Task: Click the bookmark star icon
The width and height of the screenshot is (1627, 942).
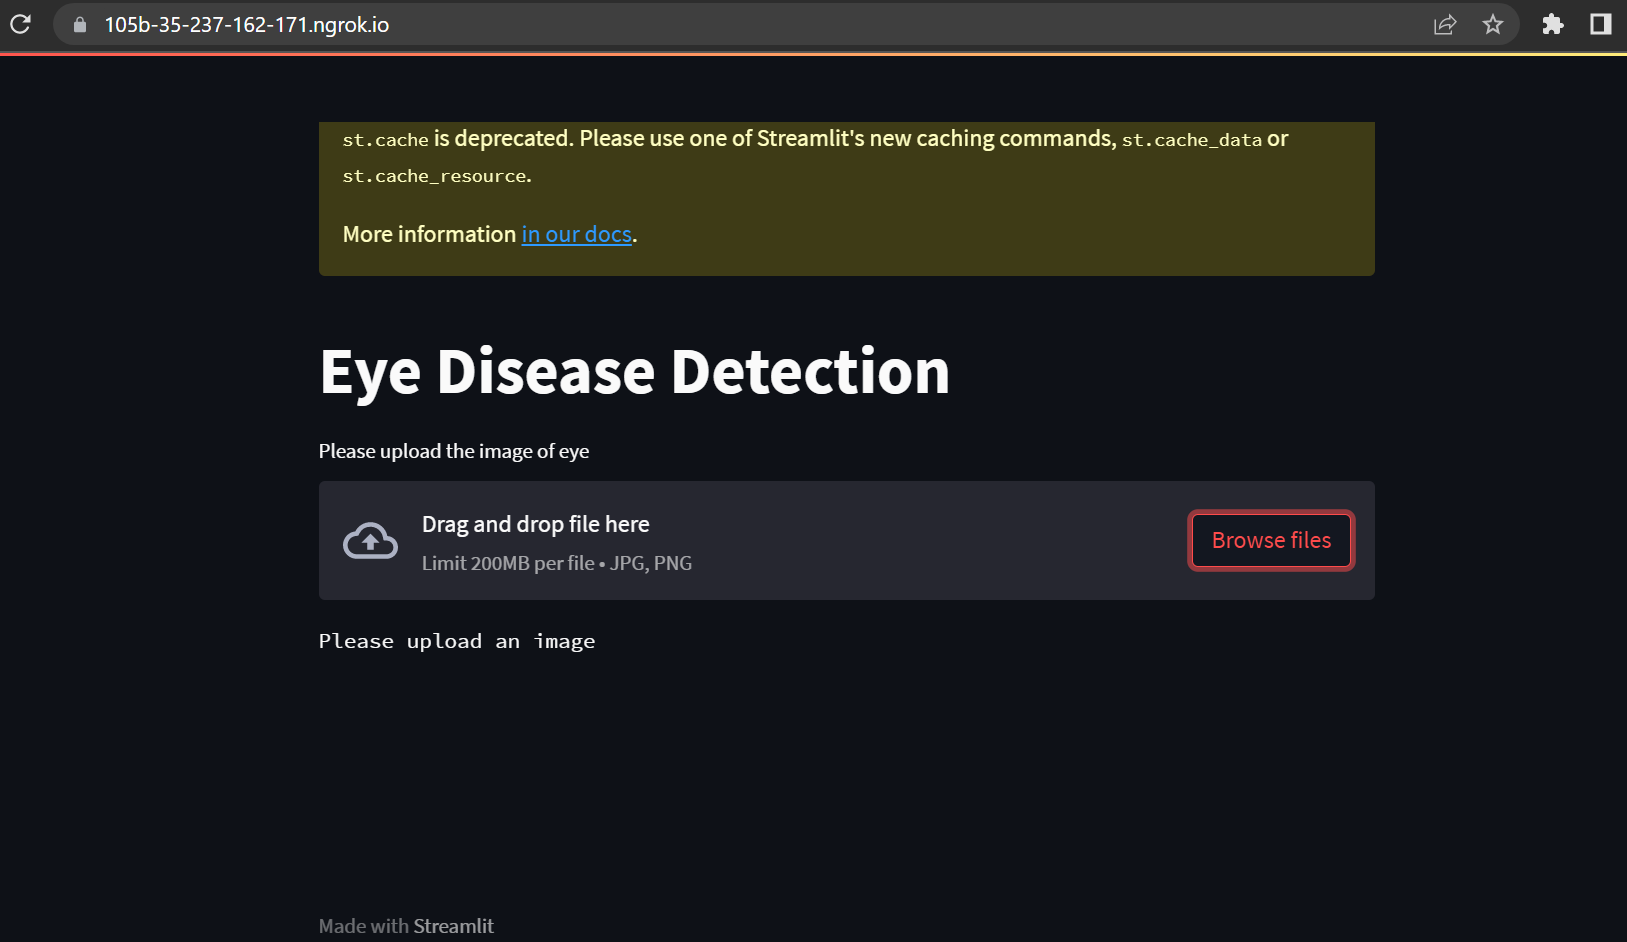Action: tap(1493, 24)
